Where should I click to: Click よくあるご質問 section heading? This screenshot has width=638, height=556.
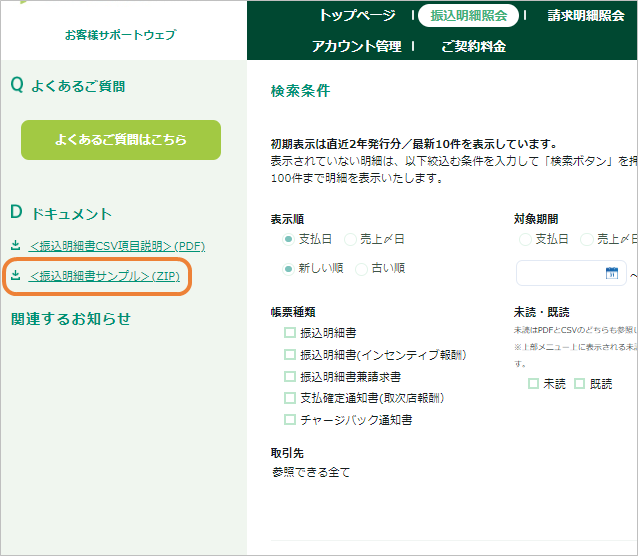(x=78, y=86)
